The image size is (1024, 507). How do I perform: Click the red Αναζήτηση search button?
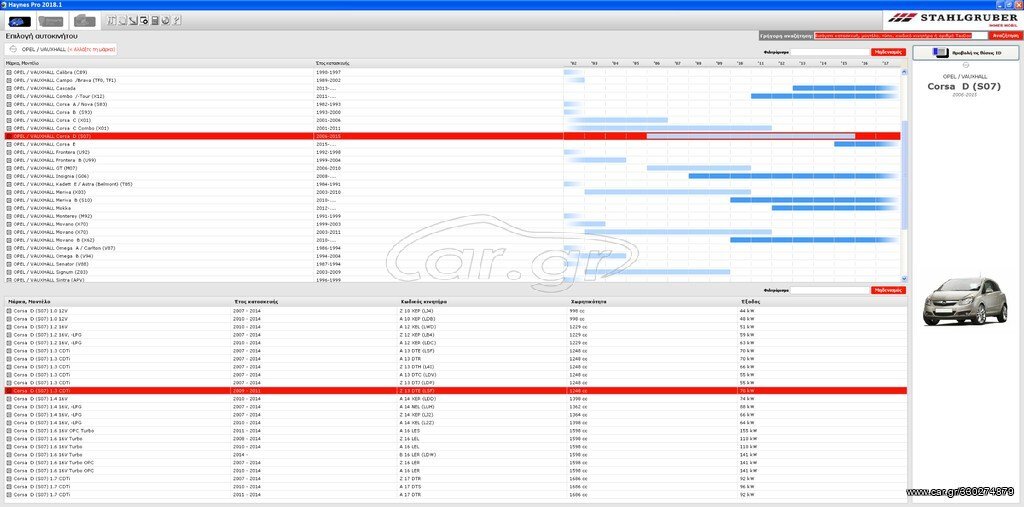pos(1005,36)
